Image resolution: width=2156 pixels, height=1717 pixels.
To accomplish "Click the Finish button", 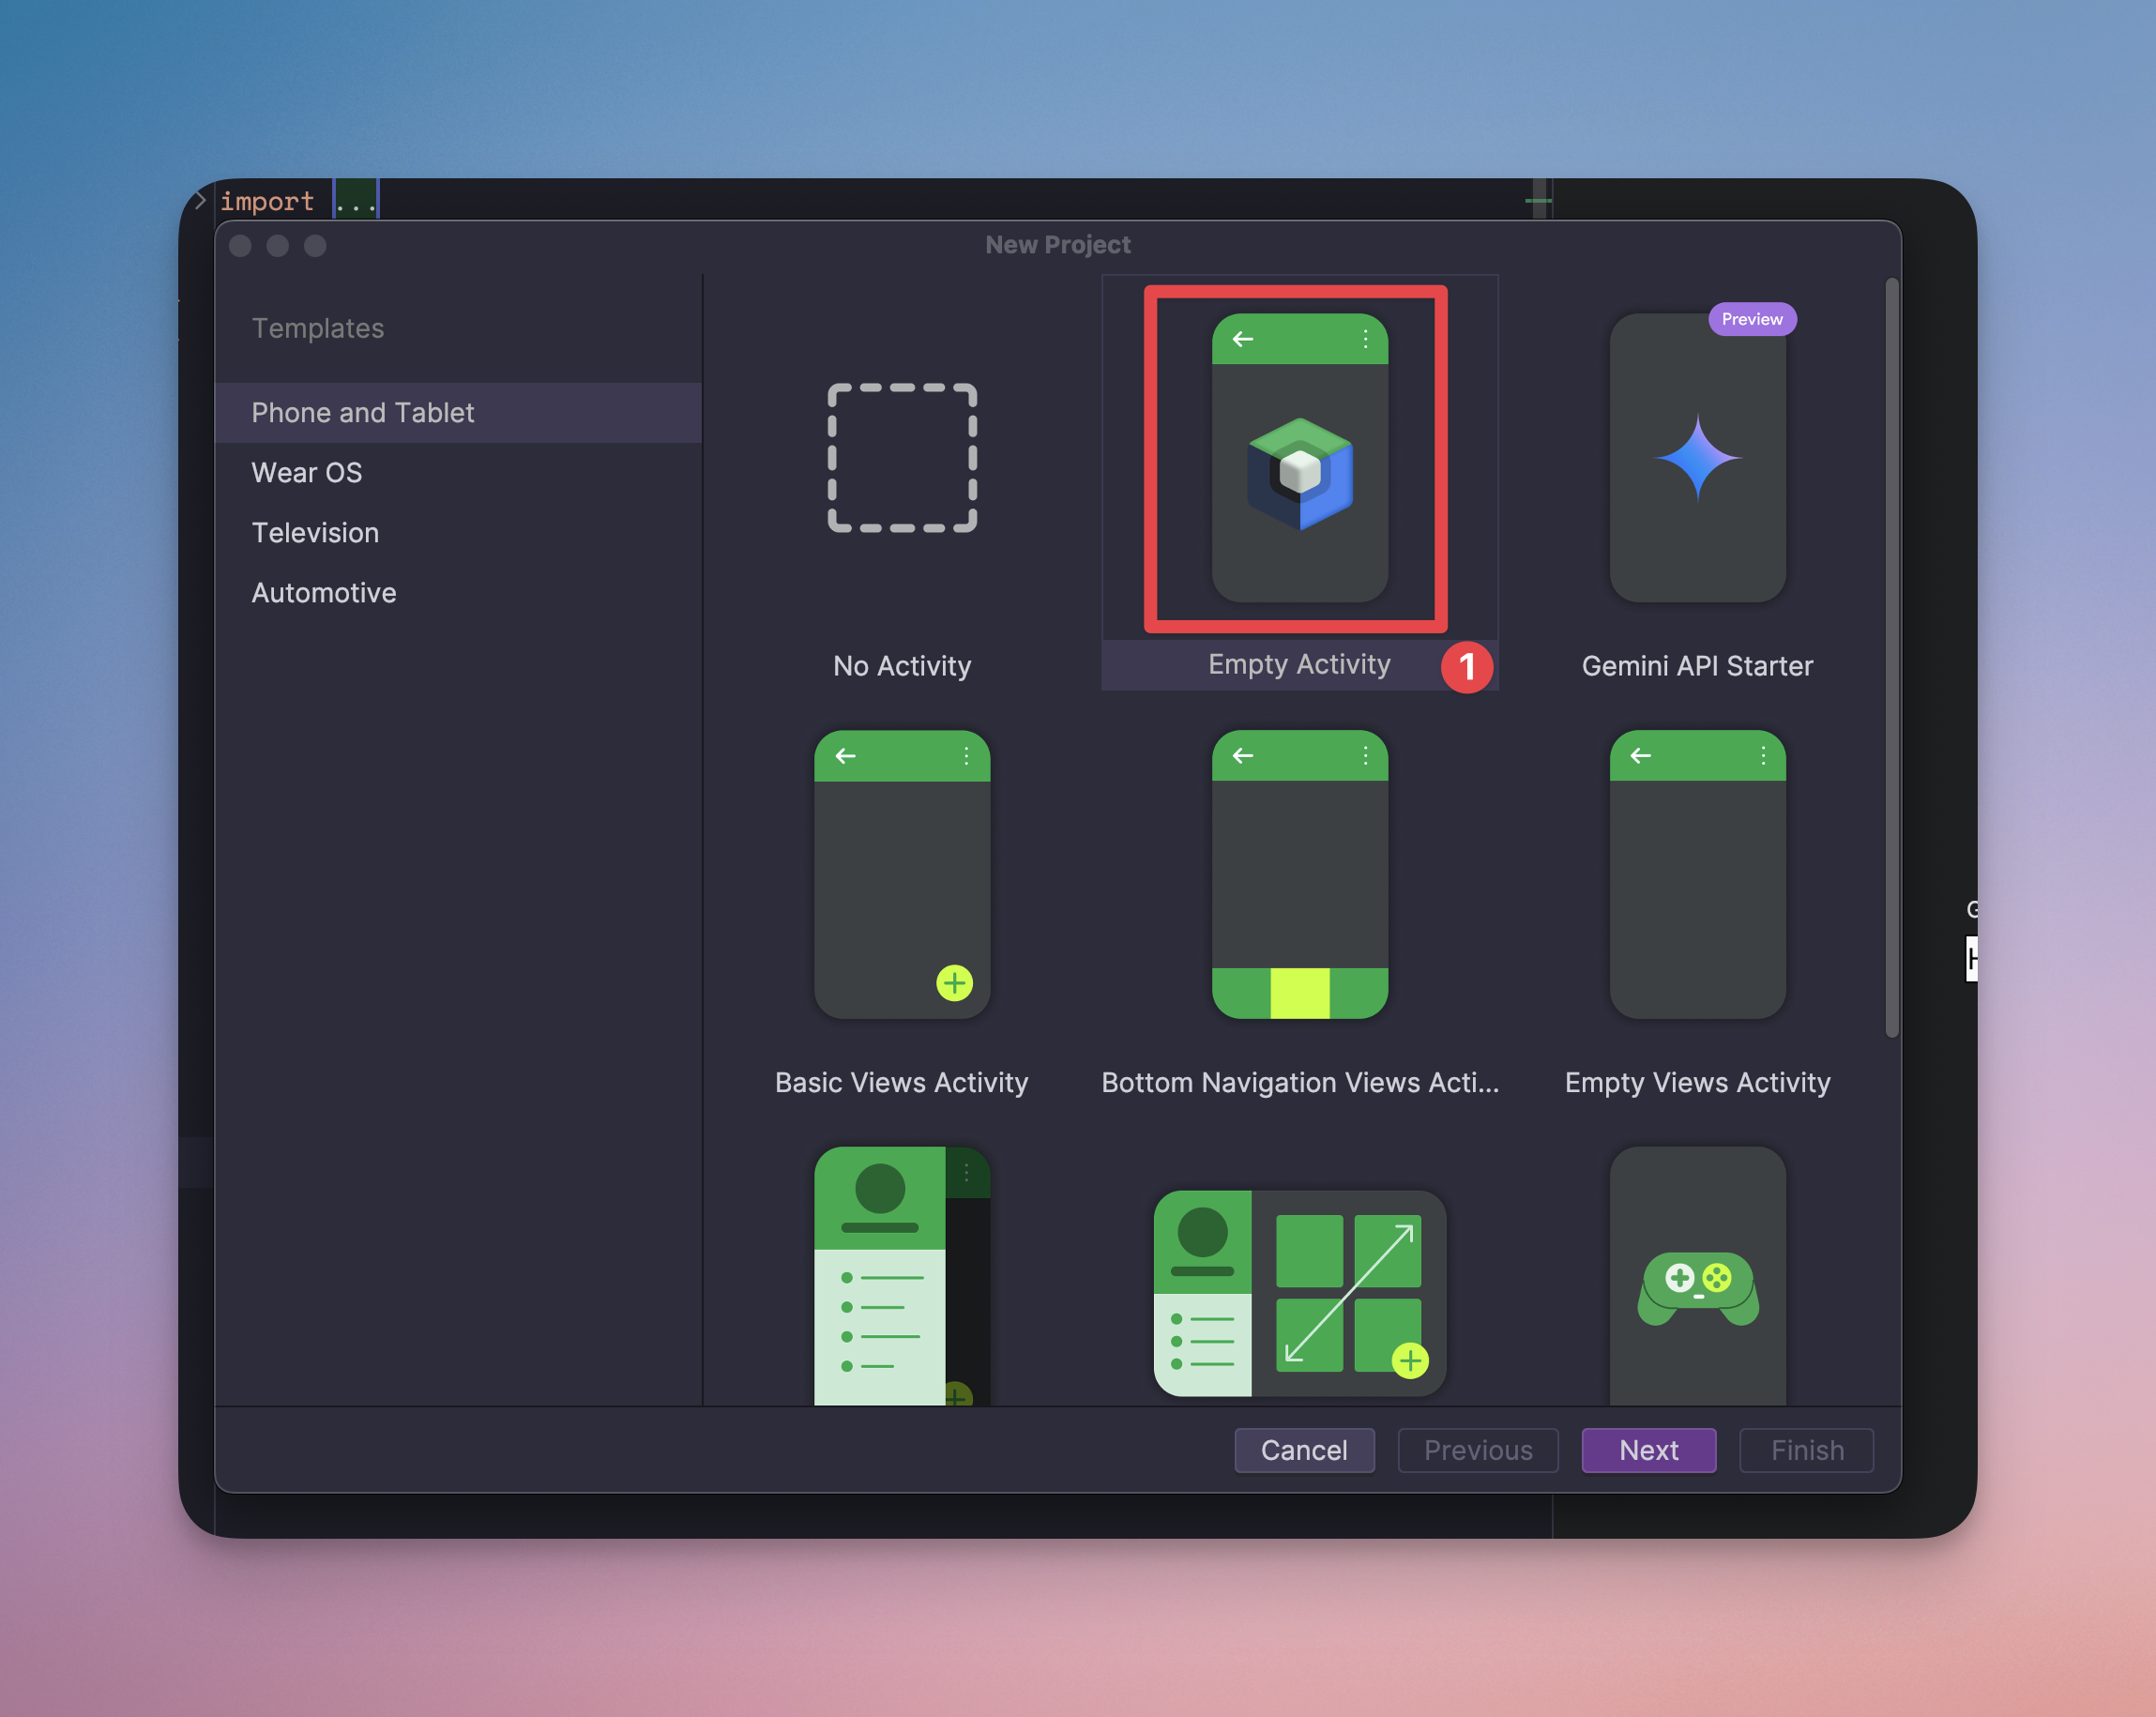I will coord(1806,1450).
